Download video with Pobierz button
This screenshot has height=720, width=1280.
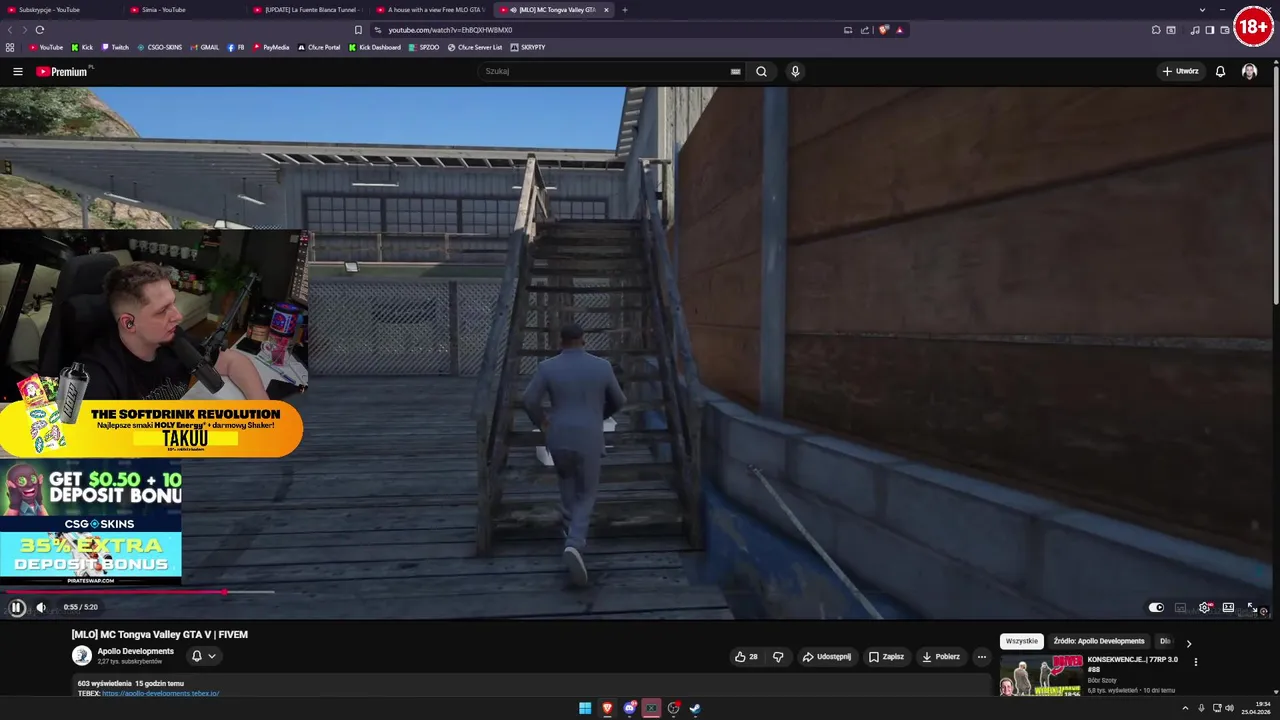tap(941, 657)
